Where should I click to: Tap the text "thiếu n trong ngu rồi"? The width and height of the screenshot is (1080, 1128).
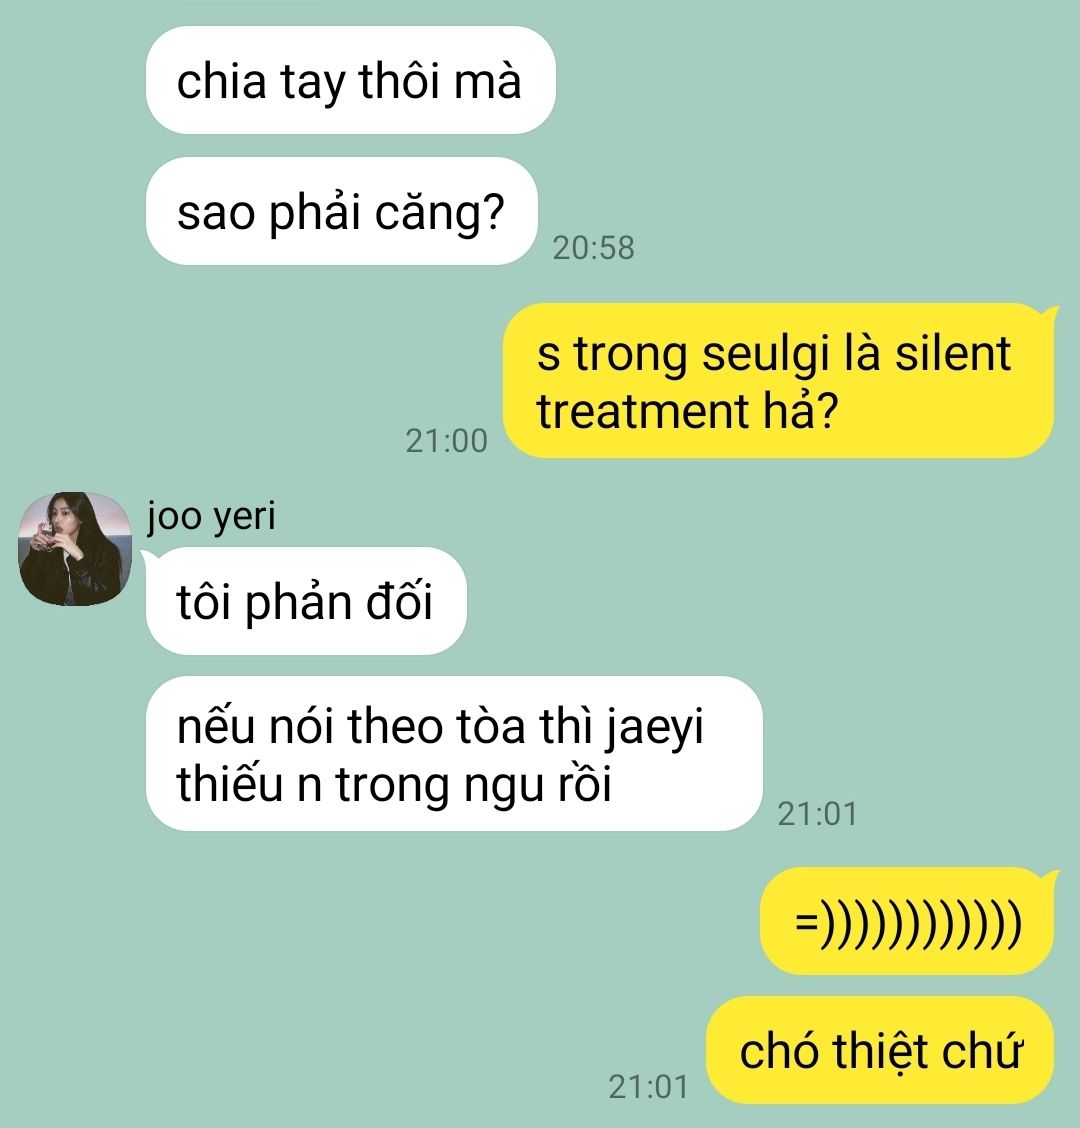pos(394,783)
